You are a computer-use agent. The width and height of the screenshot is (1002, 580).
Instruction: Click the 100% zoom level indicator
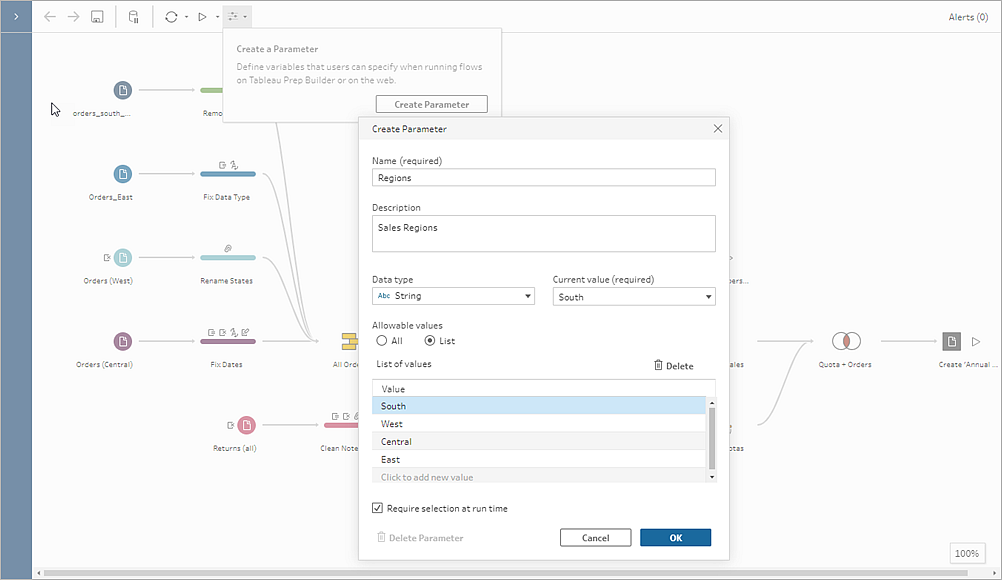pyautogui.click(x=967, y=553)
